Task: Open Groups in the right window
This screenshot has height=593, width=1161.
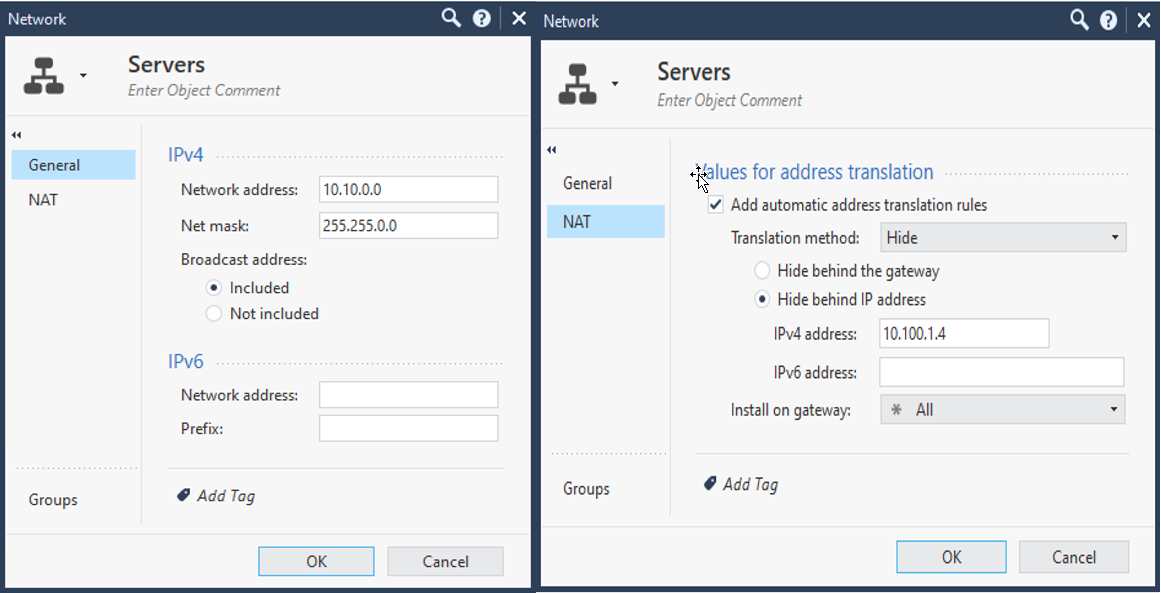Action: coord(586,489)
